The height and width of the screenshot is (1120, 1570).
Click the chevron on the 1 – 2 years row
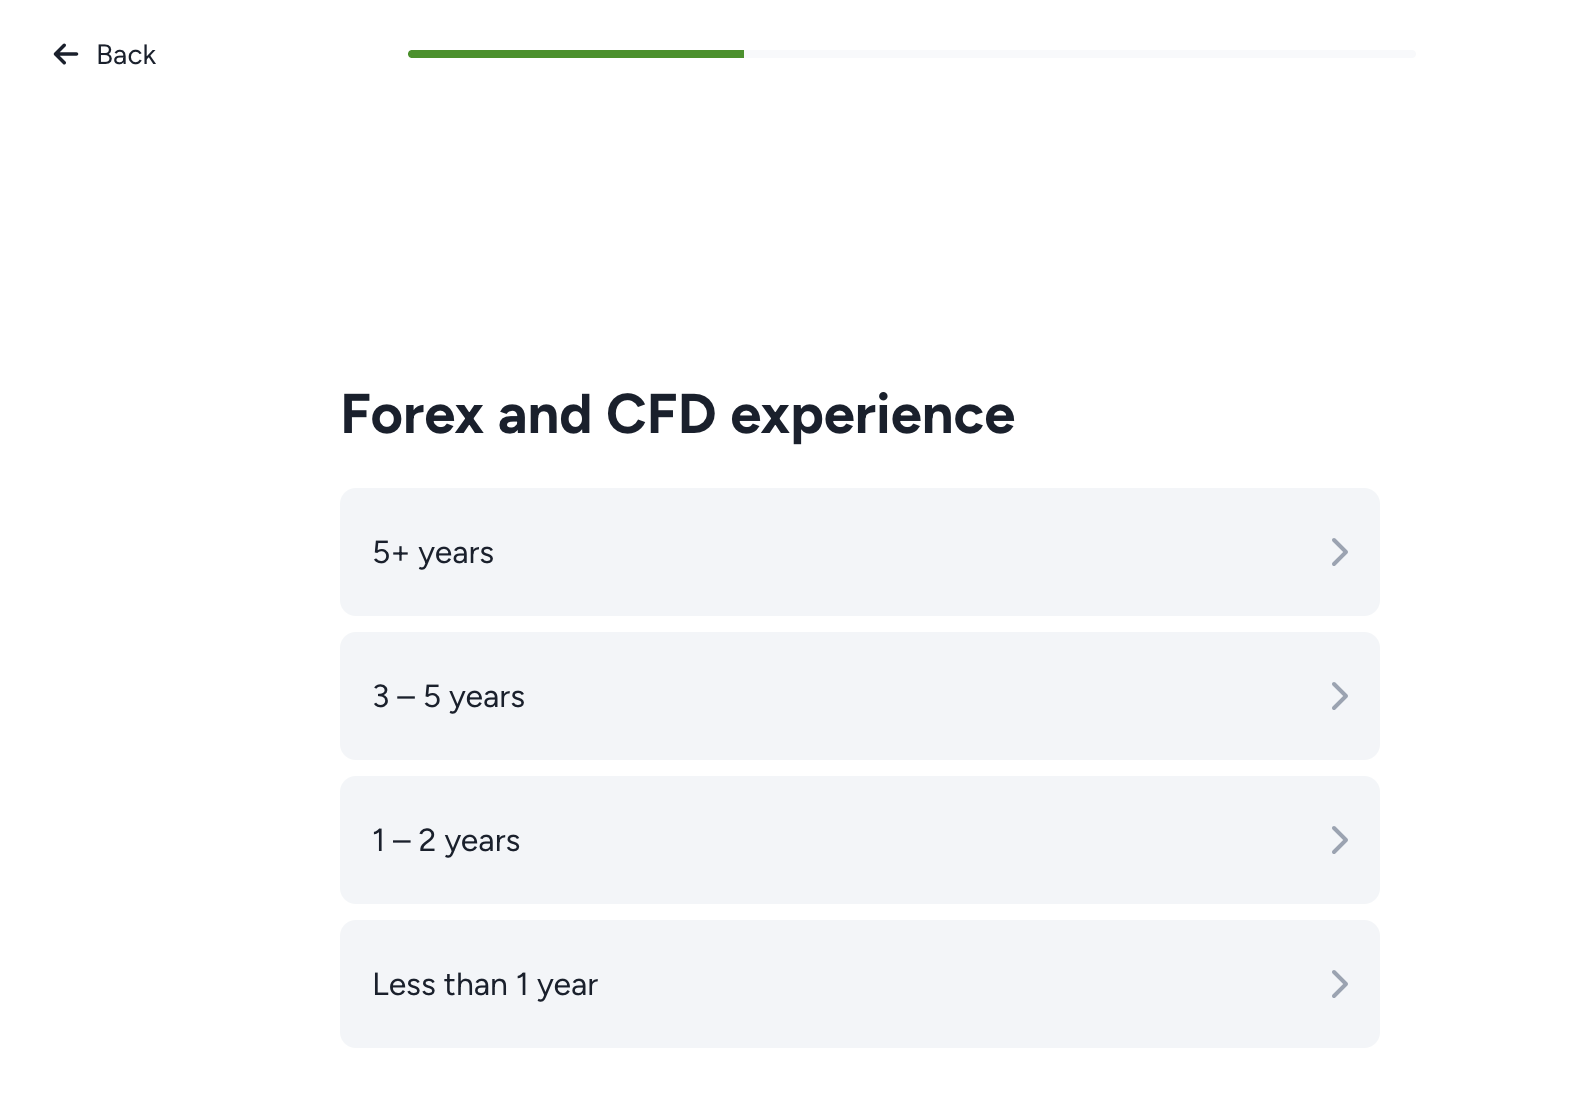coord(1340,840)
